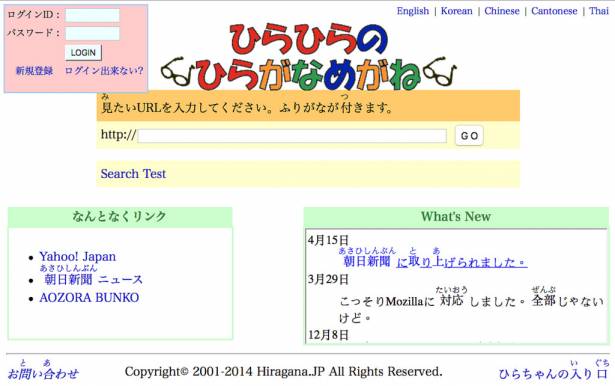The width and height of the screenshot is (615, 386).
Task: Open the Yahoo! Japan link
Action: (78, 257)
